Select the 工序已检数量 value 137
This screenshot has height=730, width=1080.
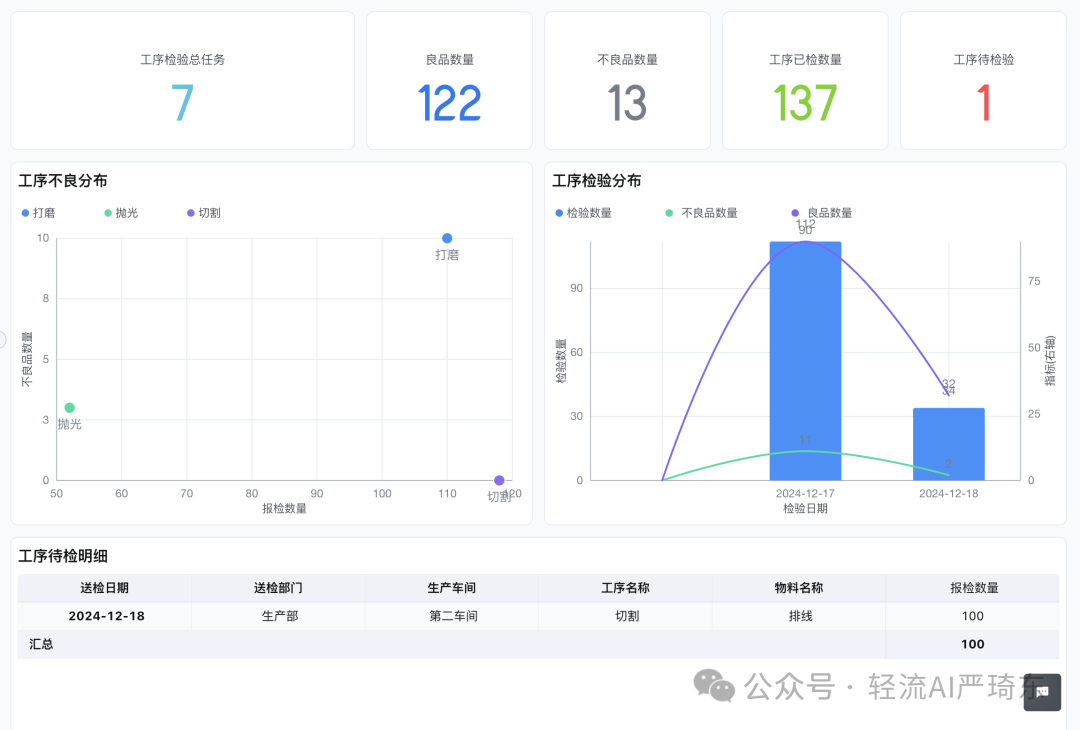tap(805, 103)
